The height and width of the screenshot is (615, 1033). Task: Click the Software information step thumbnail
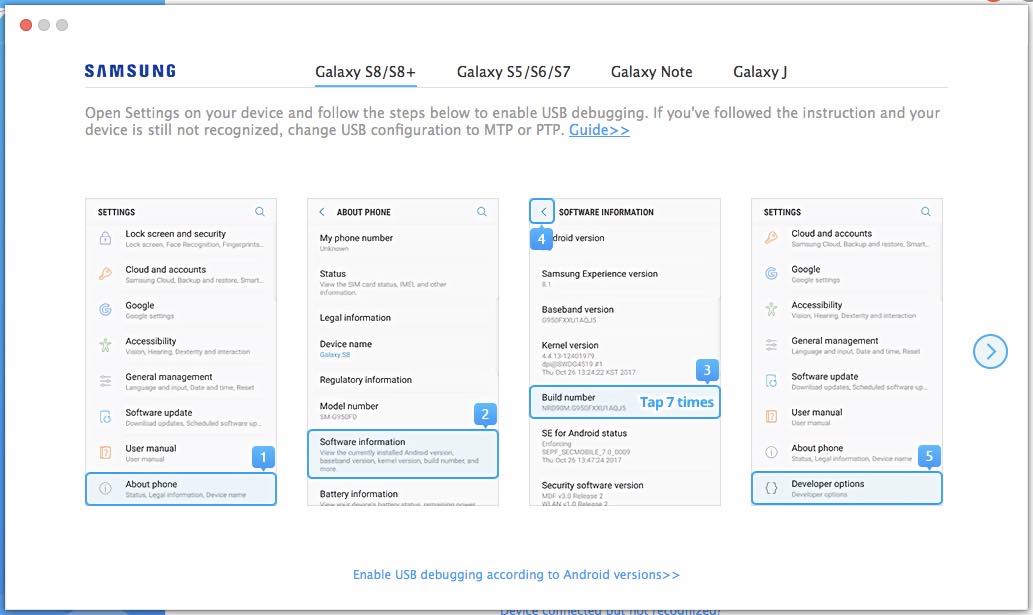[402, 454]
